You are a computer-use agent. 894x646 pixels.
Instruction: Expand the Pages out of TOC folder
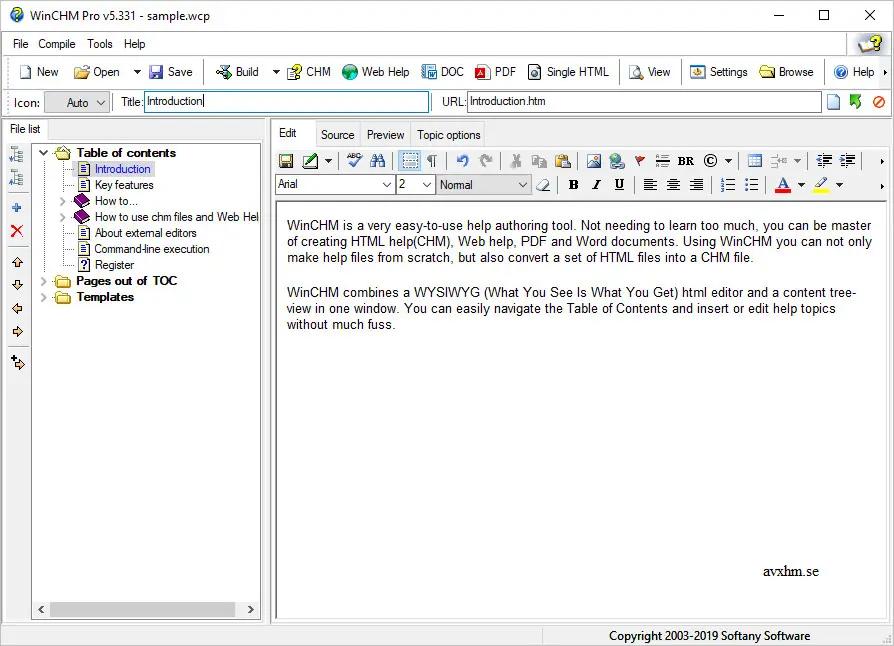[44, 281]
